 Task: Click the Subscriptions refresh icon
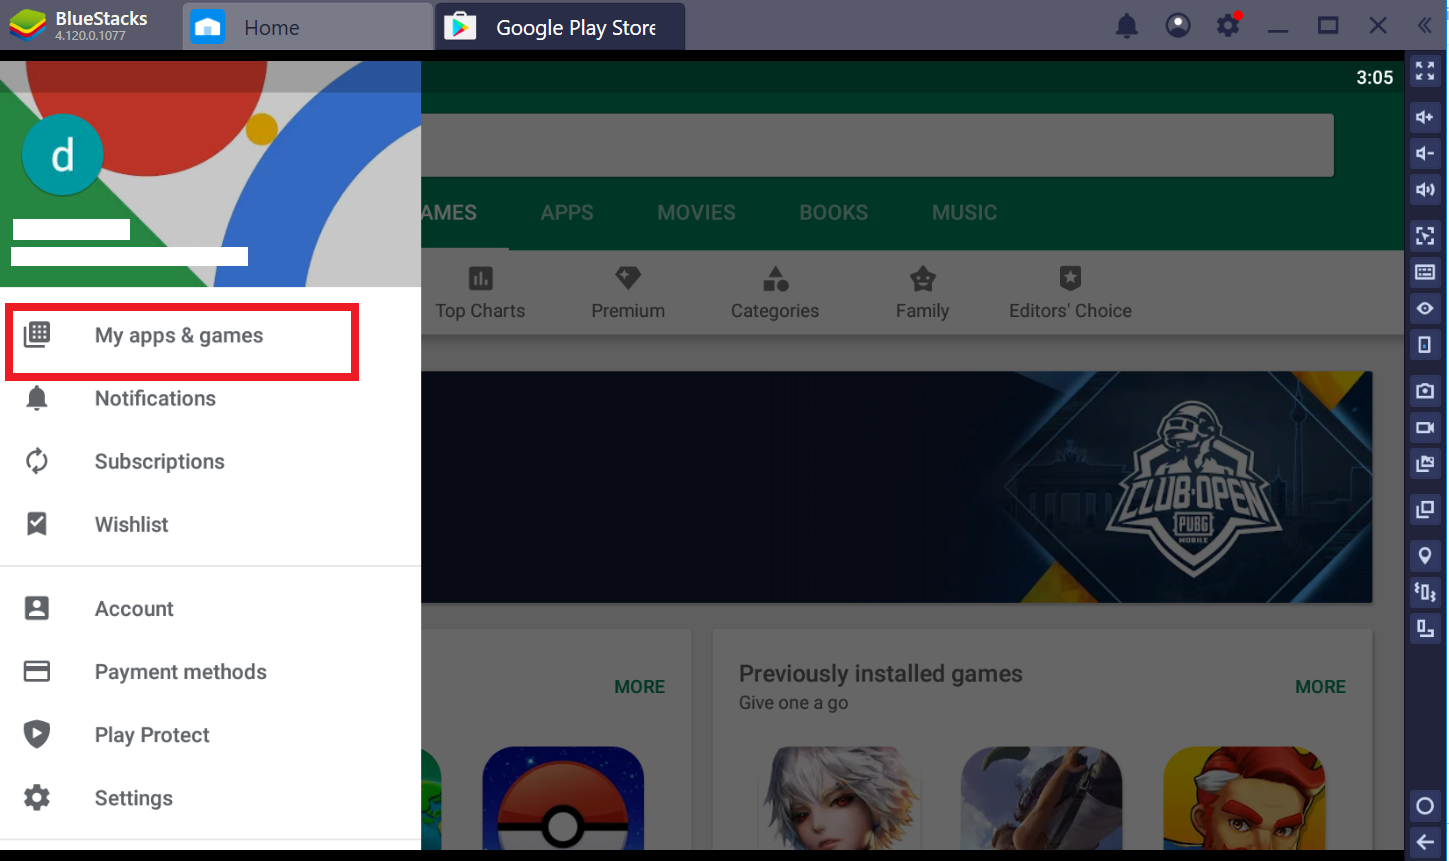coord(37,461)
